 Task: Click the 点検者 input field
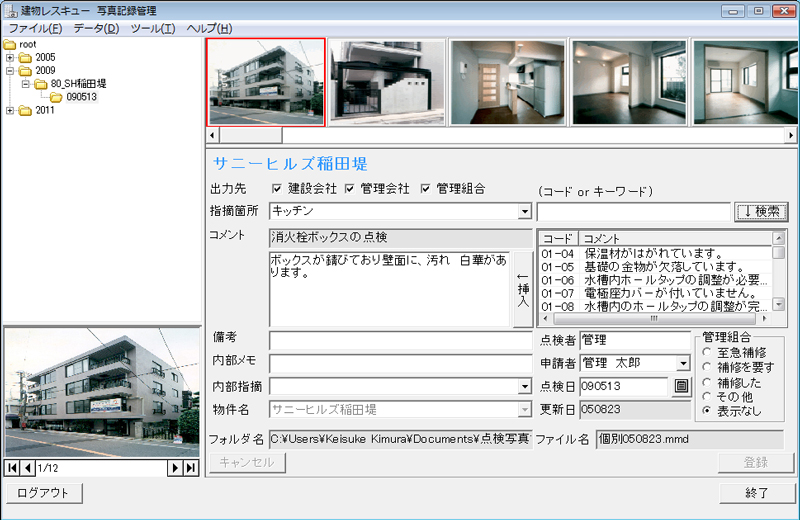coord(635,340)
